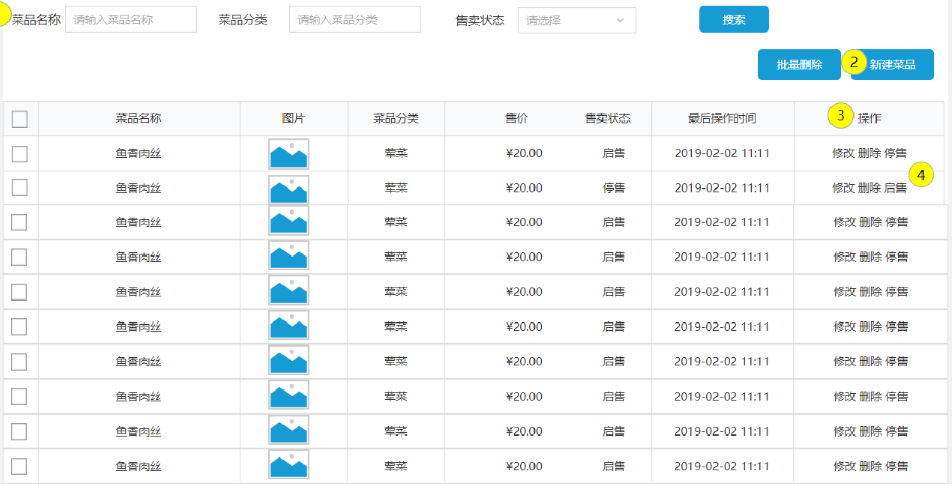Open the 售卖状态 dropdown
The width and height of the screenshot is (952, 485).
tap(576, 20)
